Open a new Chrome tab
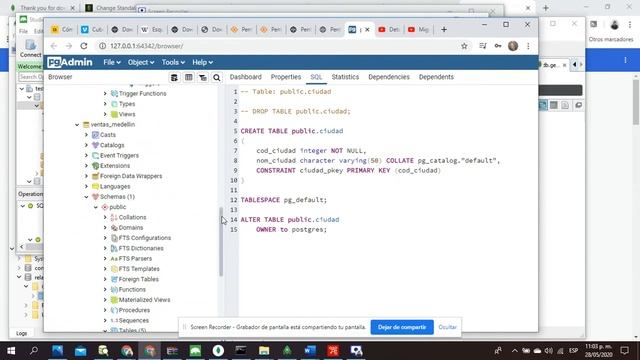Screen dimensions: 640x360 pyautogui.click(x=444, y=29)
